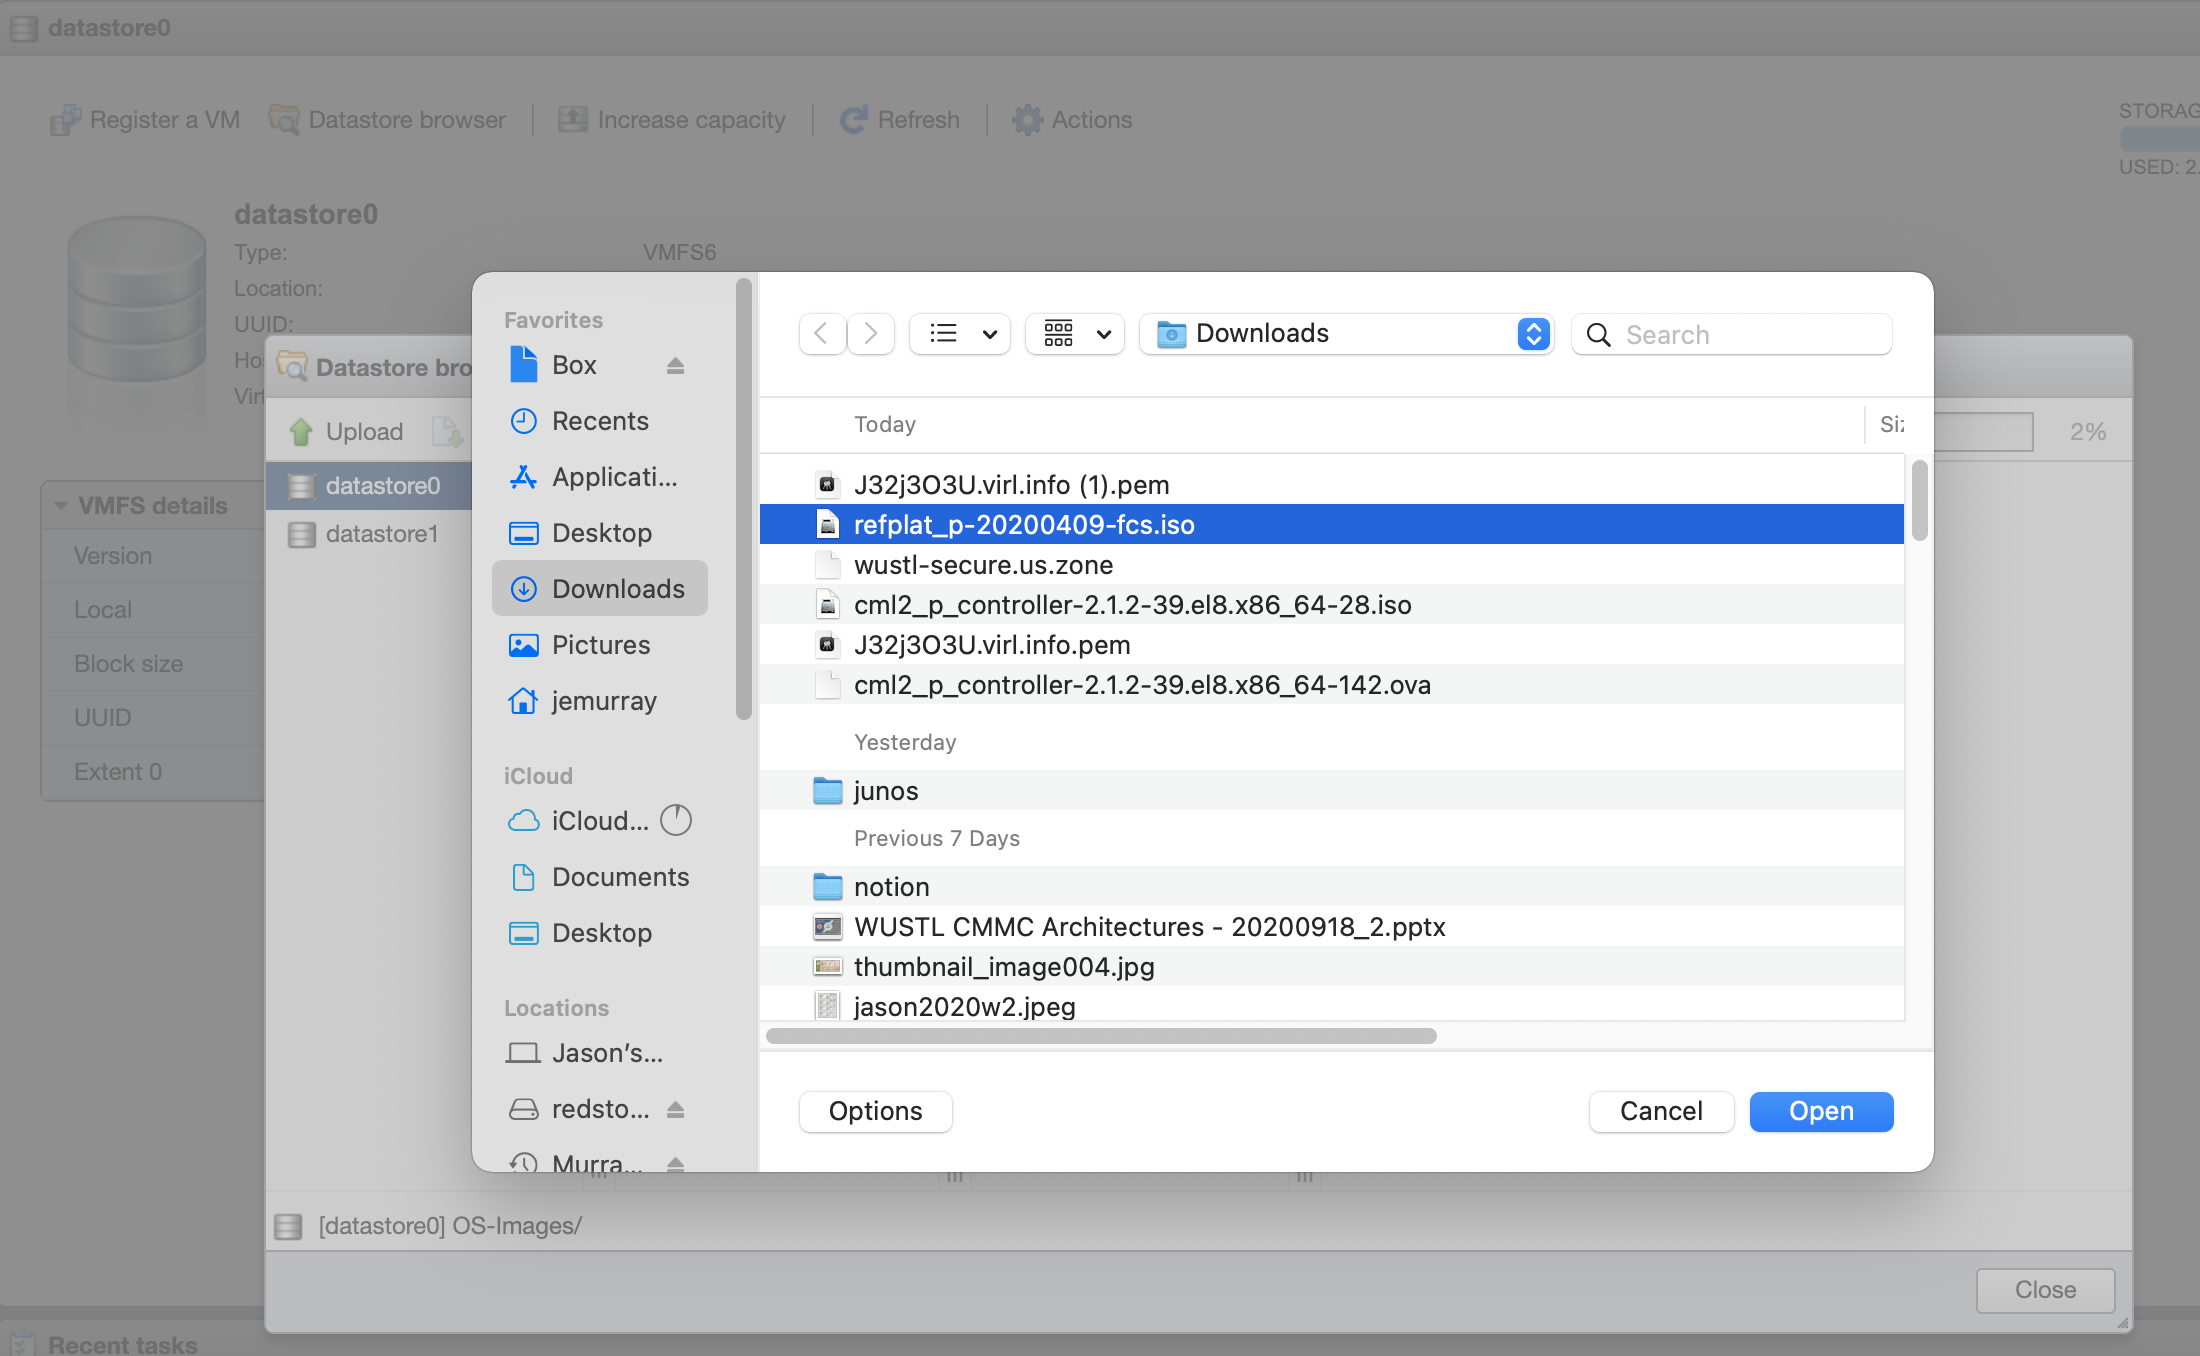Select datastore0 in Datastore browser list
2200x1356 pixels.
(x=370, y=486)
